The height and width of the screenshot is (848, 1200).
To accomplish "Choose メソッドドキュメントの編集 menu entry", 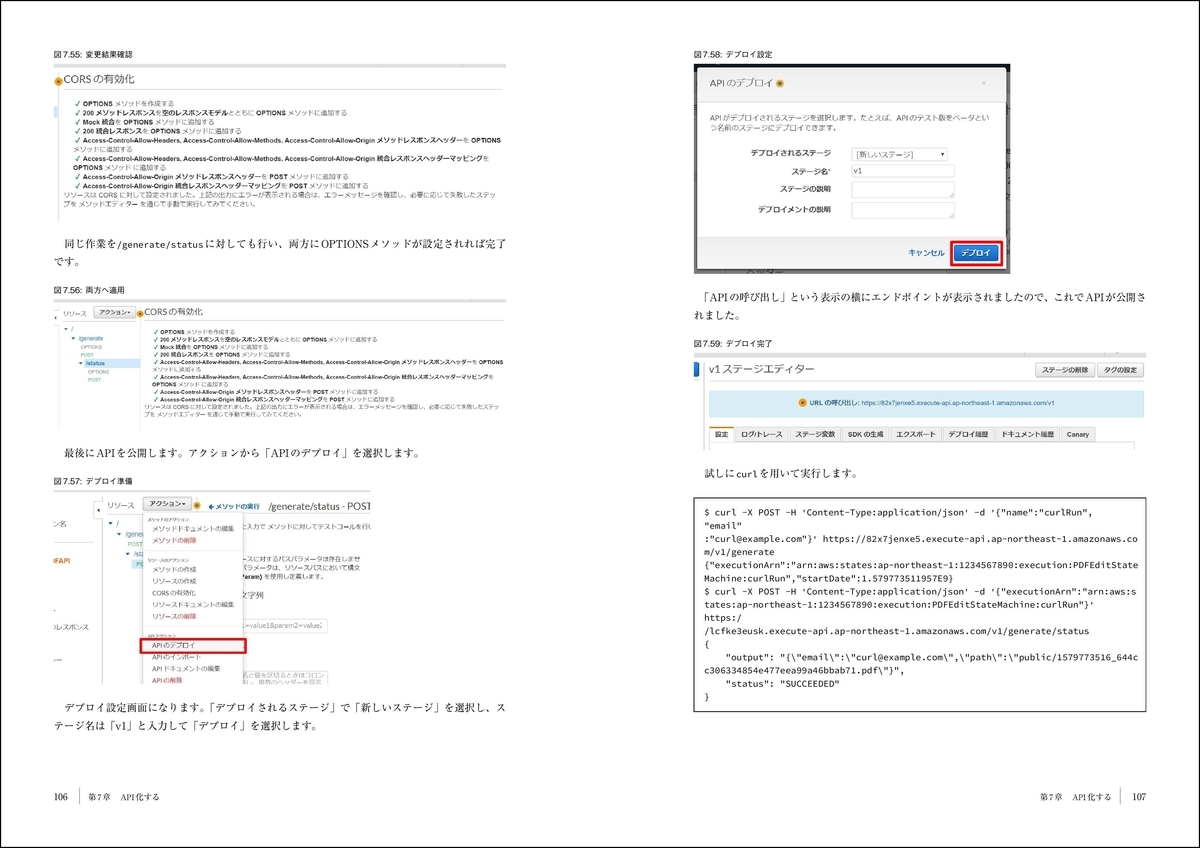I will 193,529.
